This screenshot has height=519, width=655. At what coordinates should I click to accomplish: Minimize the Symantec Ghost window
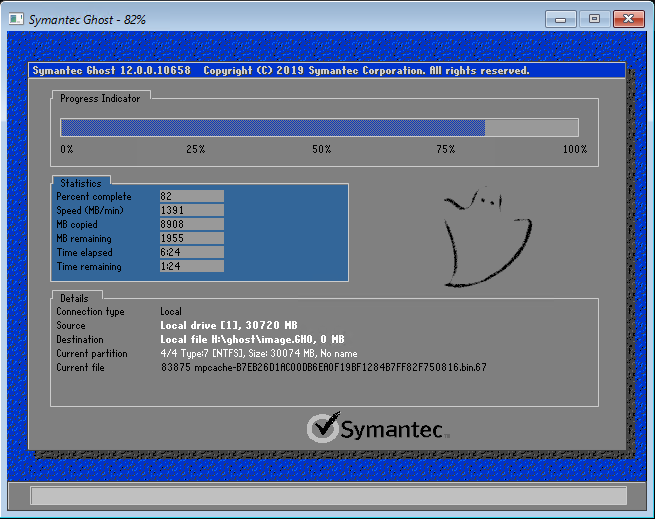point(561,19)
